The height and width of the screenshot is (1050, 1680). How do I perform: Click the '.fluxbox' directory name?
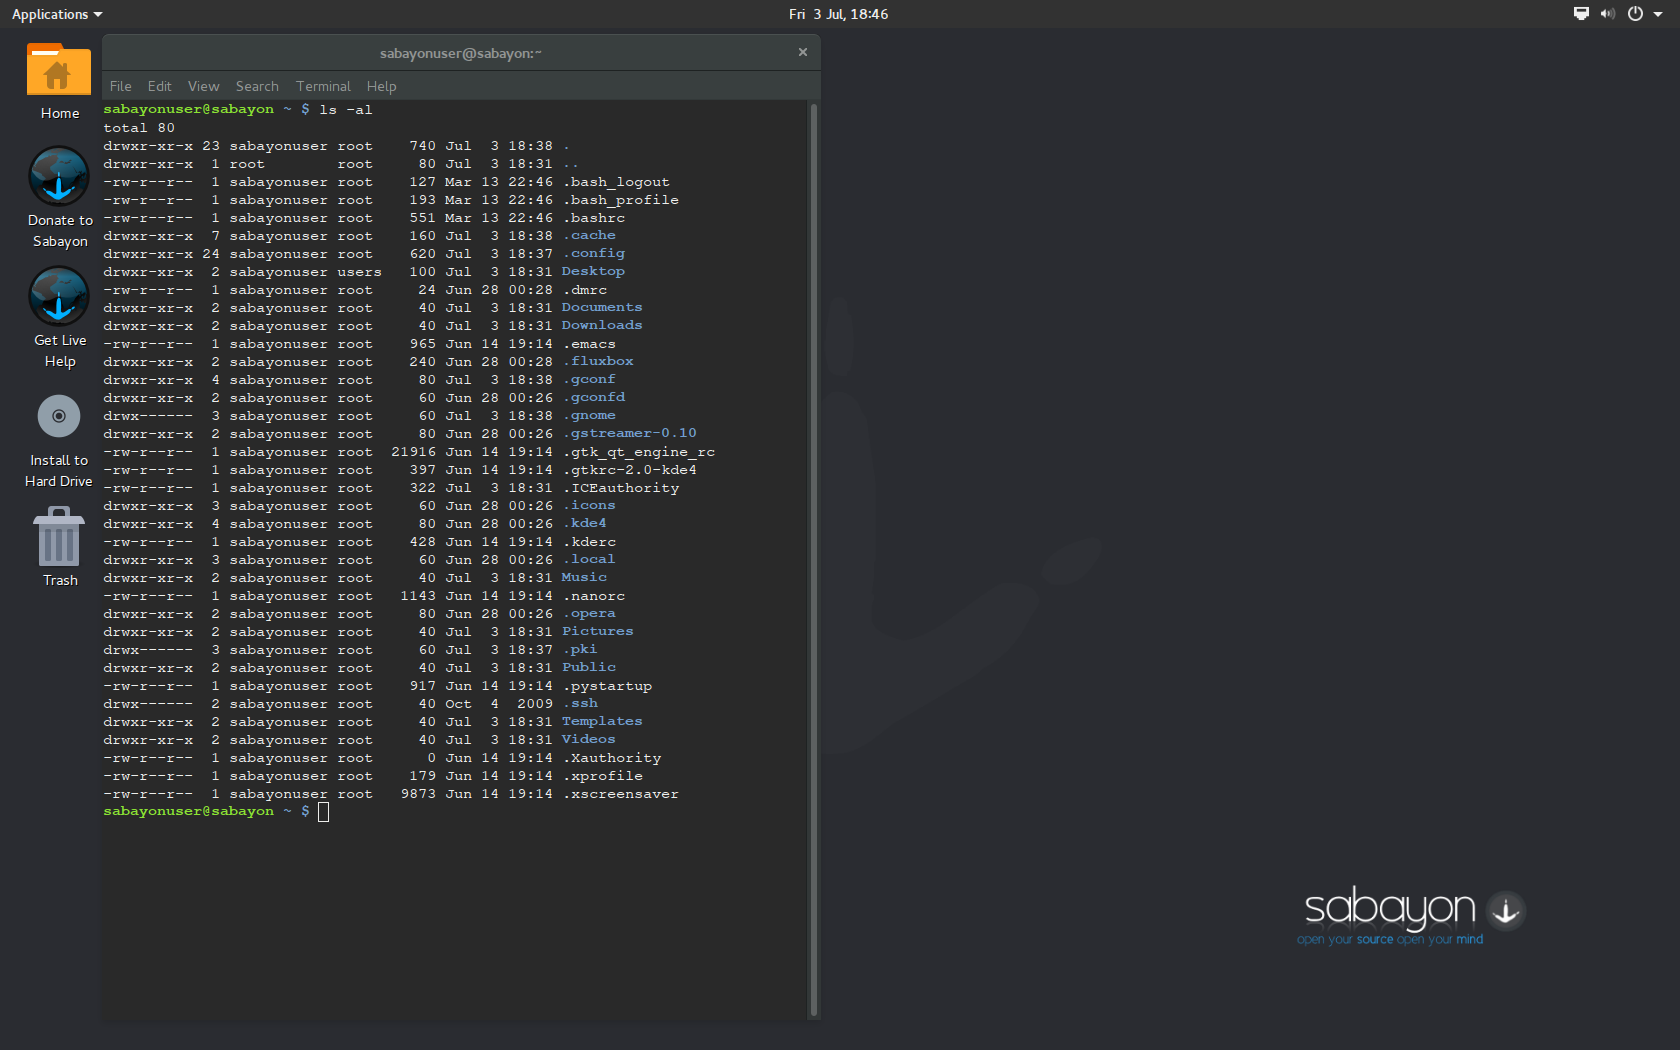598,362
